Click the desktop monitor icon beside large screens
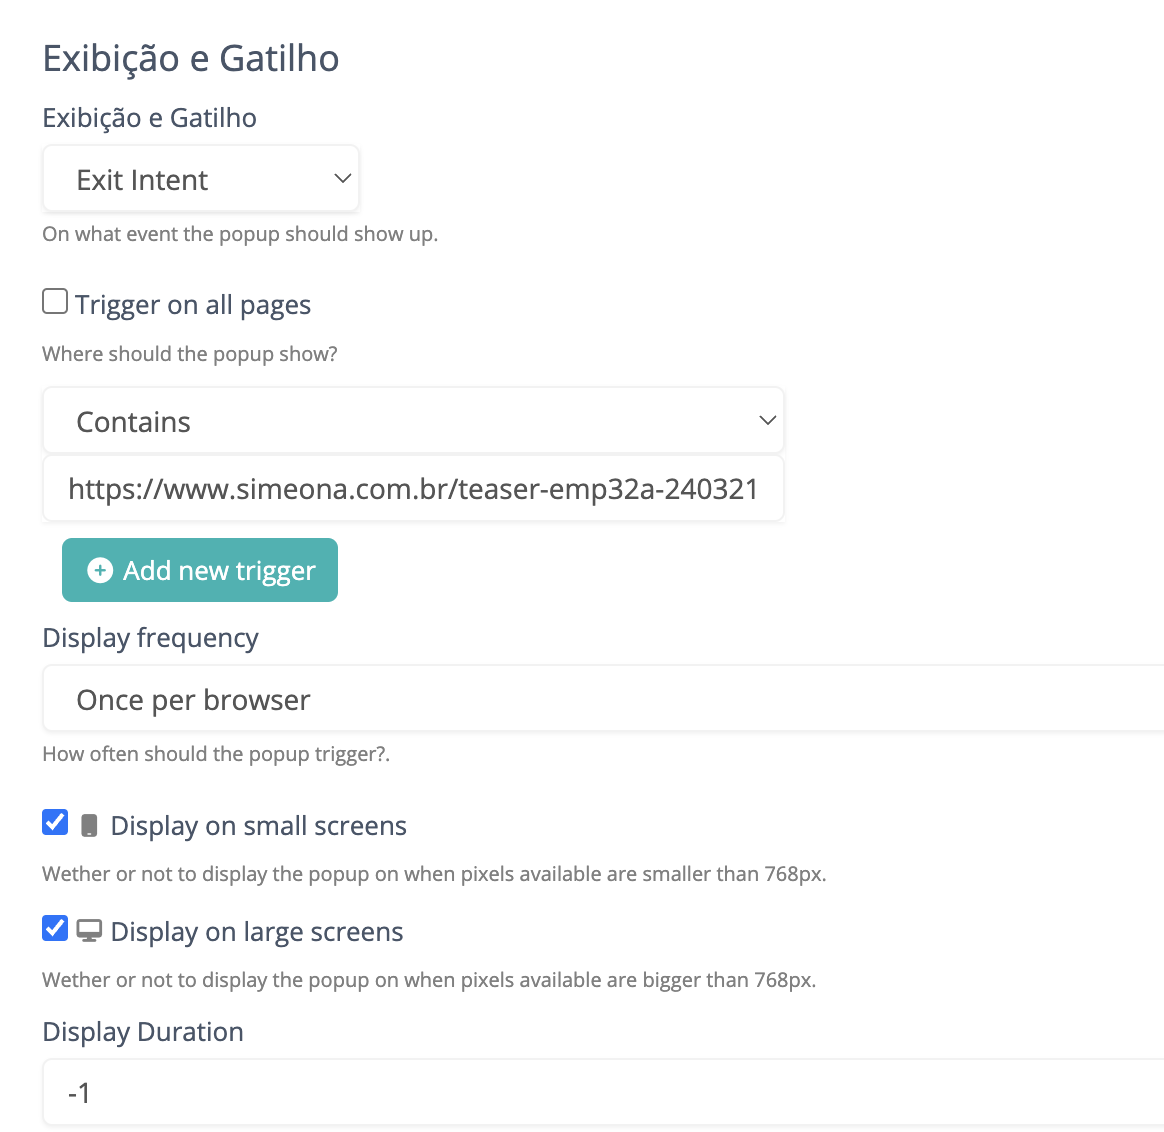Viewport: 1164px width, 1132px height. click(89, 931)
